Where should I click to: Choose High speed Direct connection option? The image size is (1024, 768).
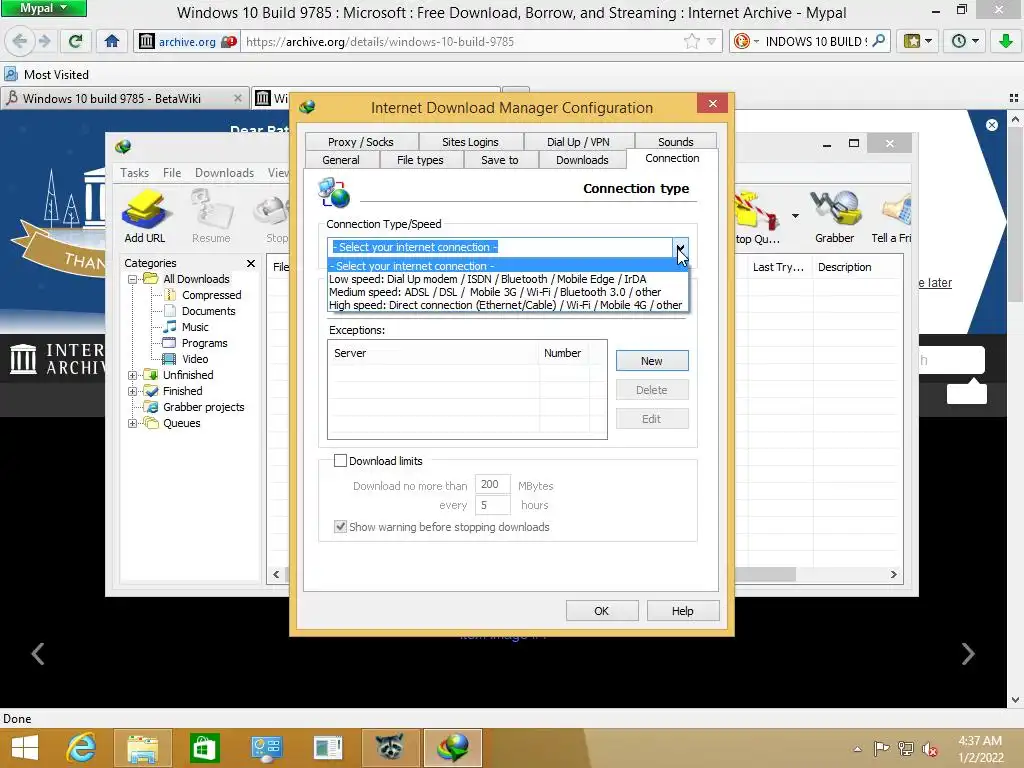[x=507, y=305]
